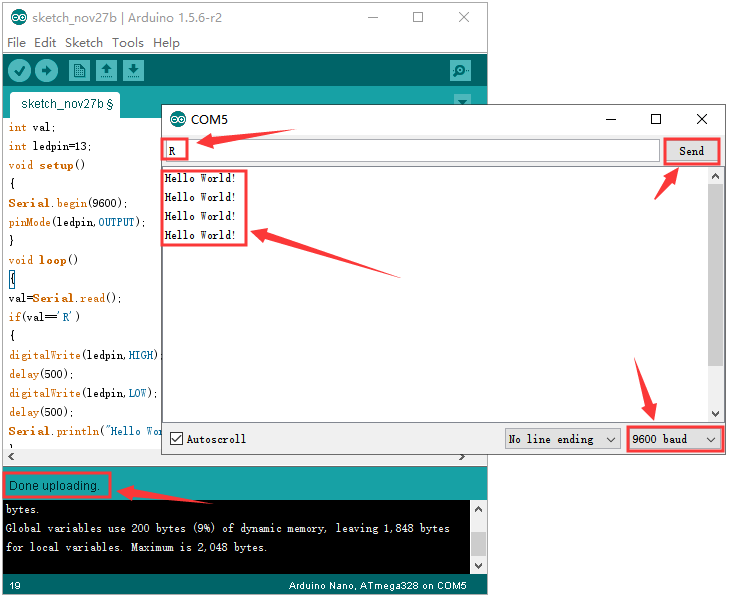
Task: Open a sketch with the Open icon
Action: [106, 71]
